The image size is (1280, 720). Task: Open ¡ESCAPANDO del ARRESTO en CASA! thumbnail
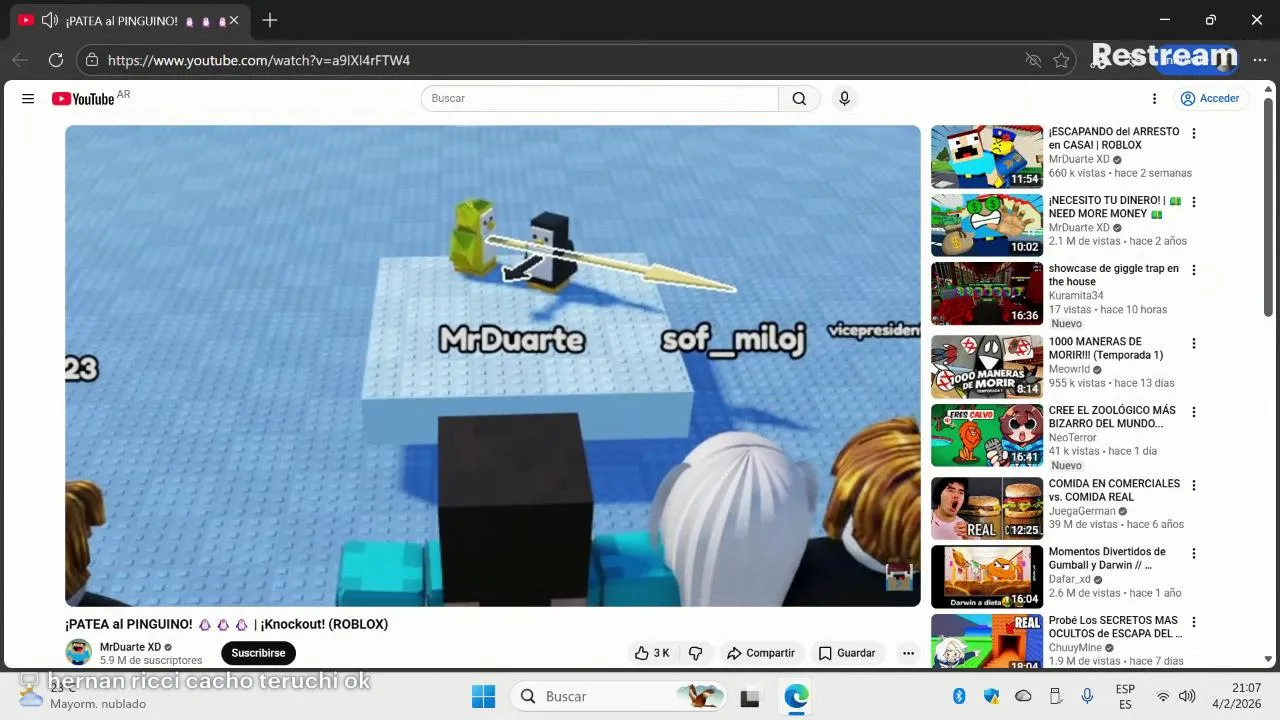[x=987, y=157]
